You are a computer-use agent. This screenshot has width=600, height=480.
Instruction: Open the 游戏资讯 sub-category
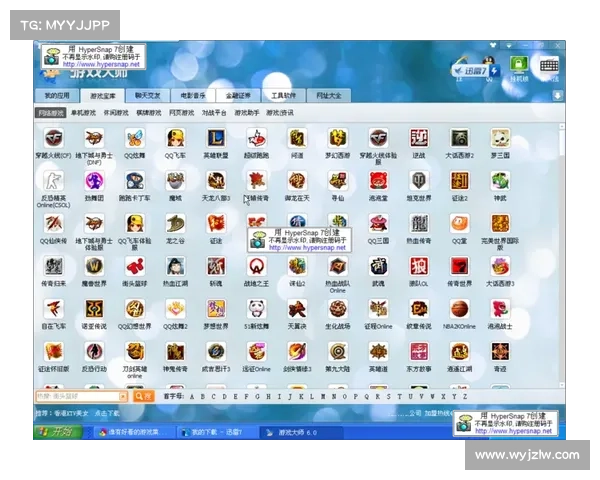tap(280, 113)
